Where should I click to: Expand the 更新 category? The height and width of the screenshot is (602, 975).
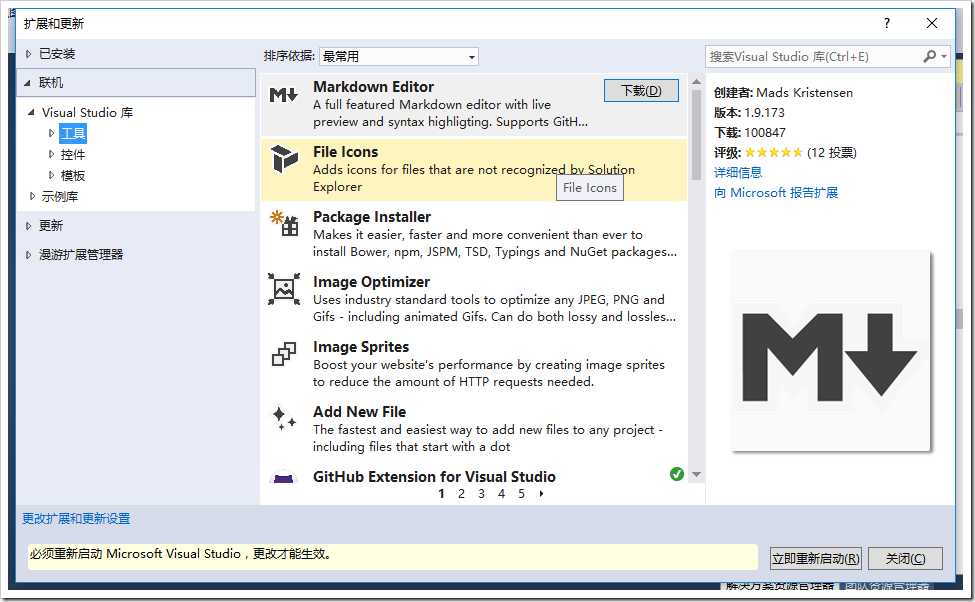(28, 226)
